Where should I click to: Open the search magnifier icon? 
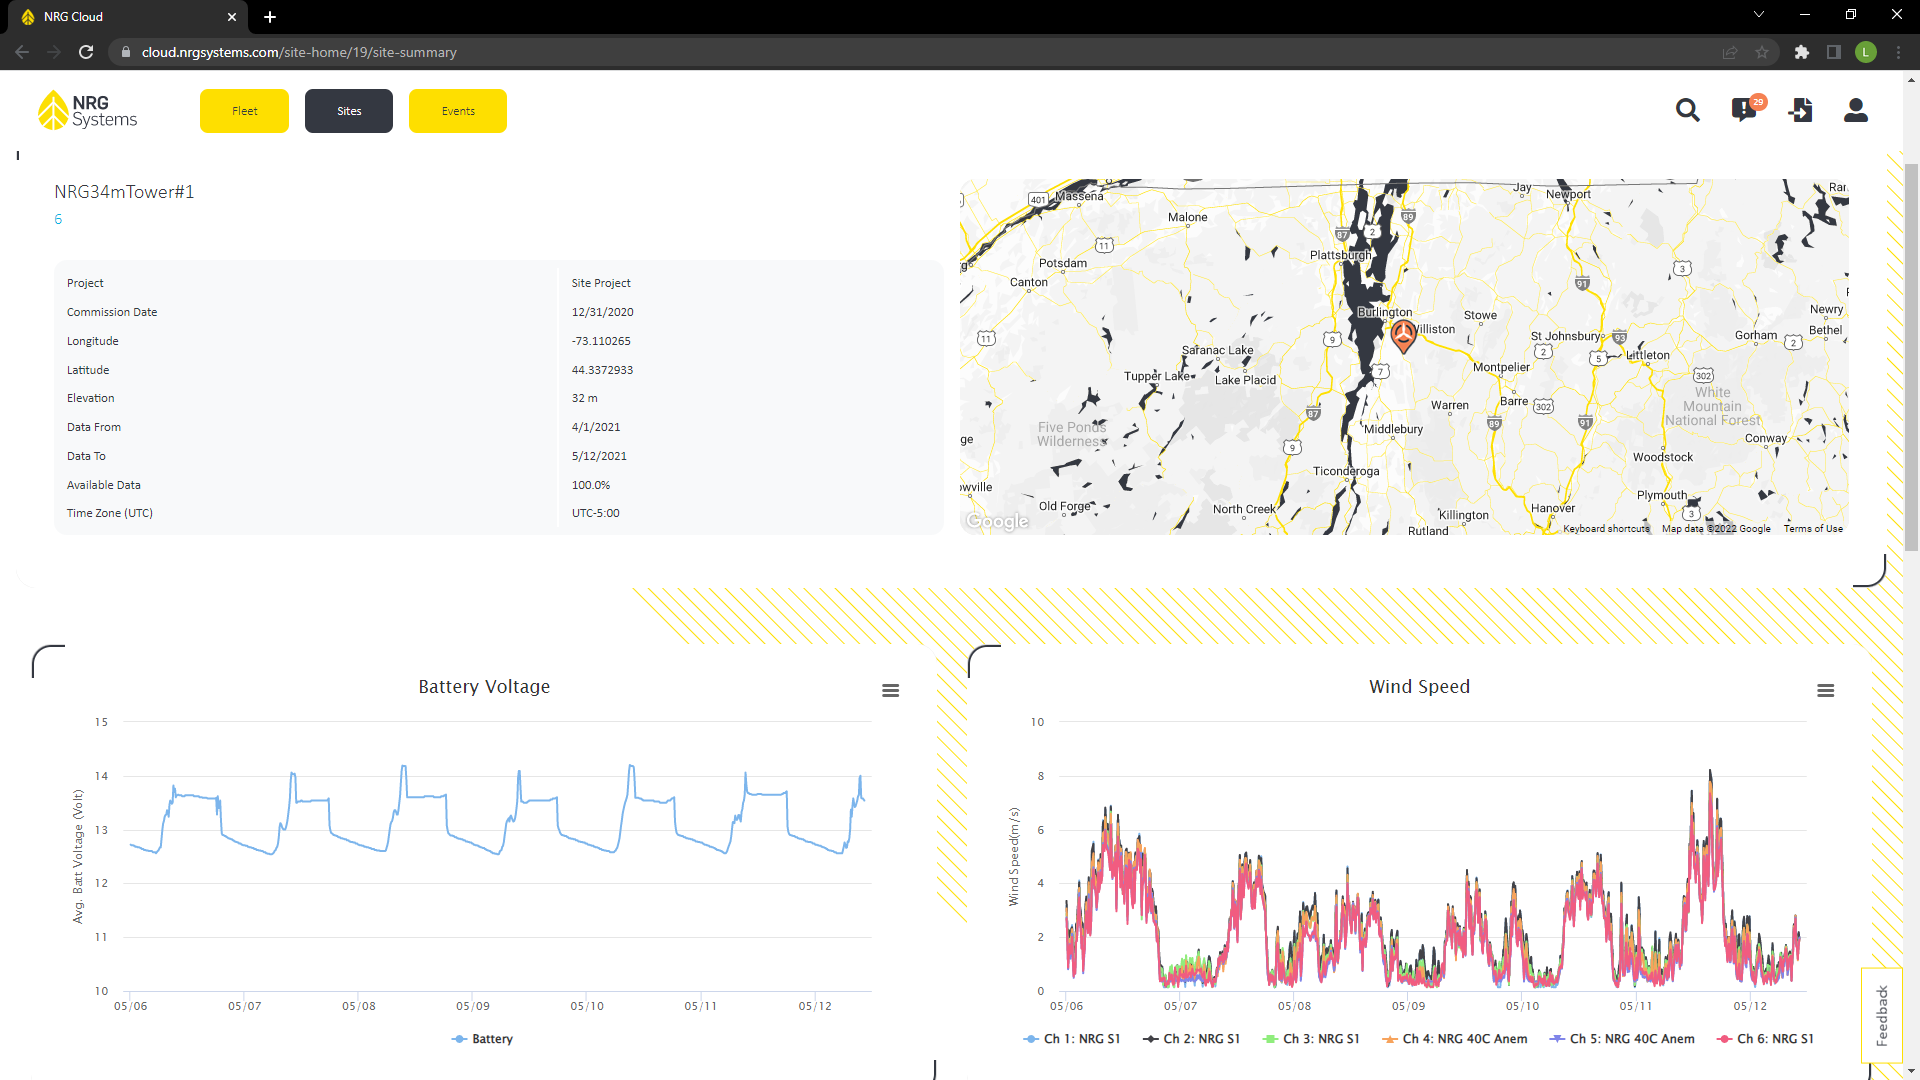point(1688,110)
